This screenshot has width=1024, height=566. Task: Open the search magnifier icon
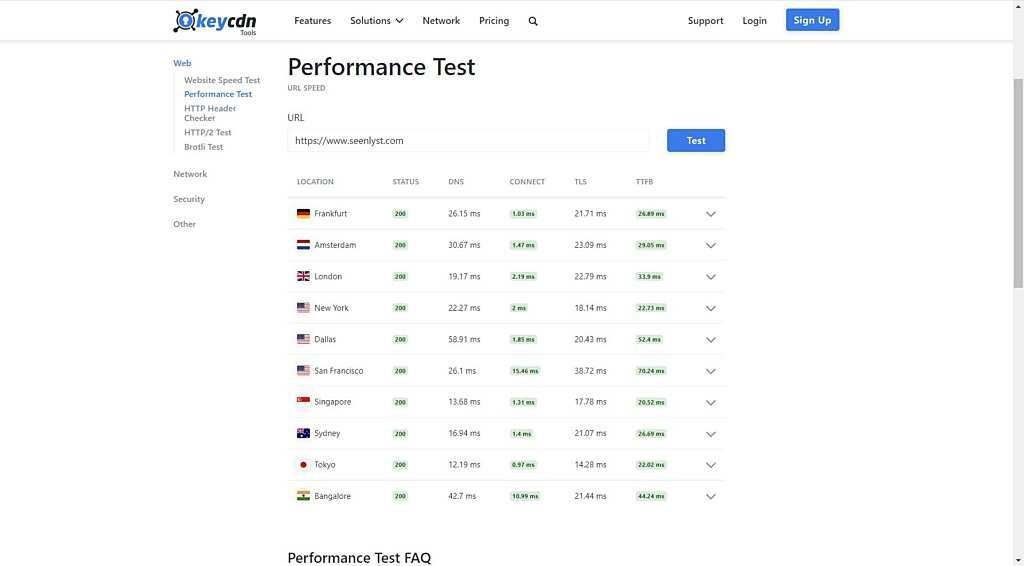[533, 21]
